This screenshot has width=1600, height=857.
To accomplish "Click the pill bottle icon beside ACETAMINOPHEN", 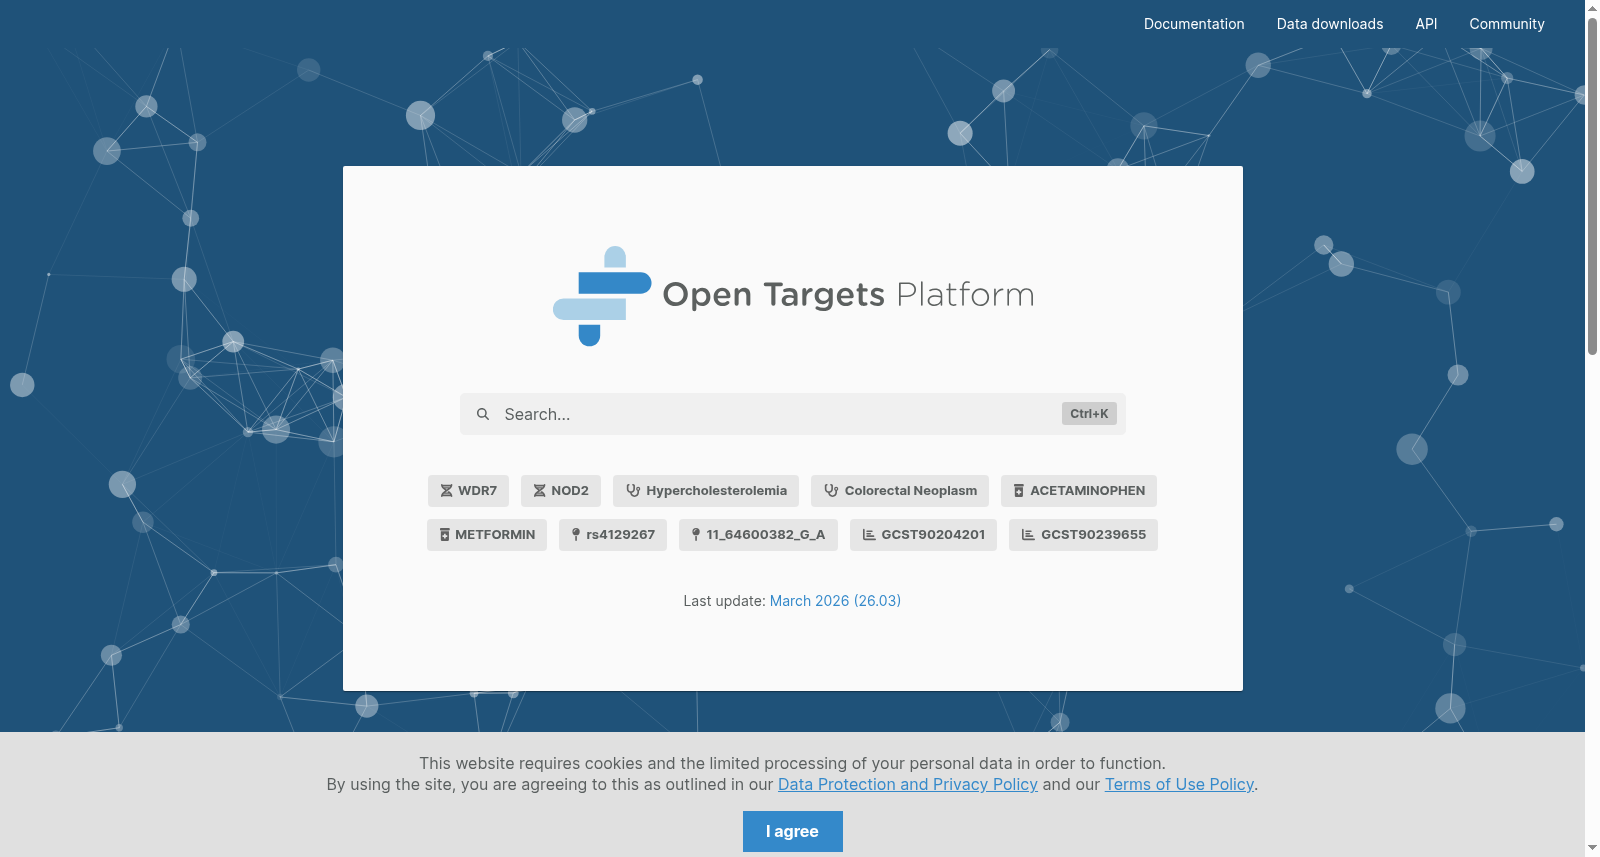I will [1019, 491].
